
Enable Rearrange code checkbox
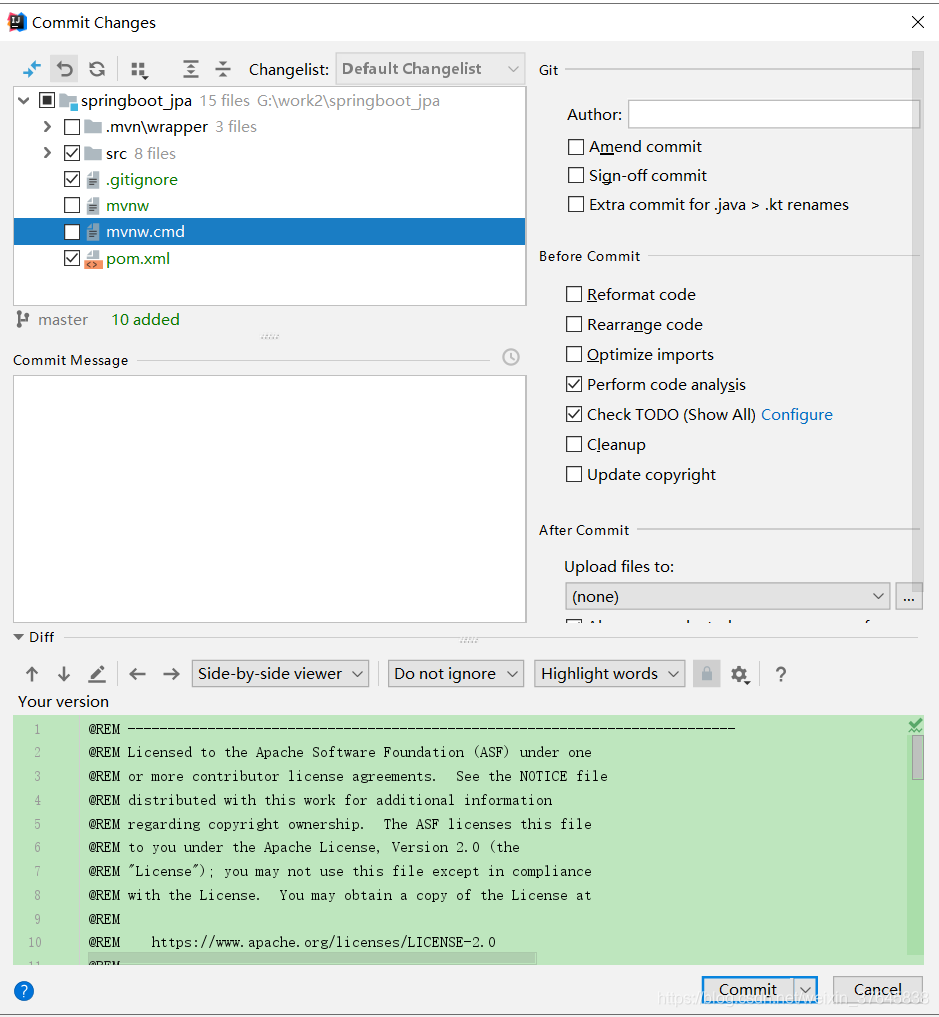point(574,324)
